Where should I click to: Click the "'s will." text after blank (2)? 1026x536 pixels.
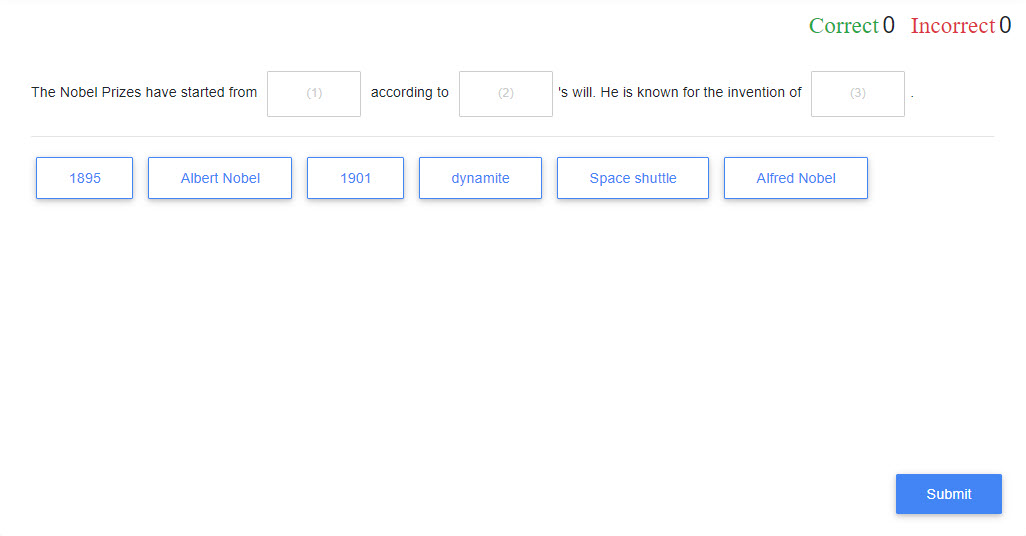point(576,93)
